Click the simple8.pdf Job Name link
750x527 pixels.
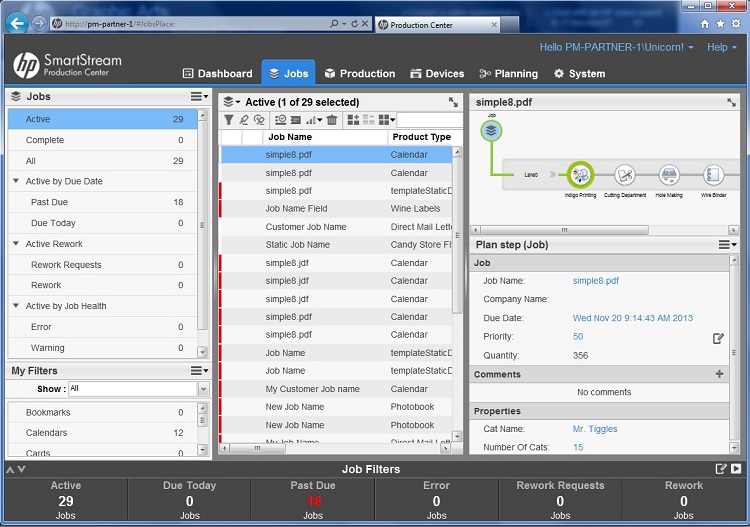[x=596, y=281]
